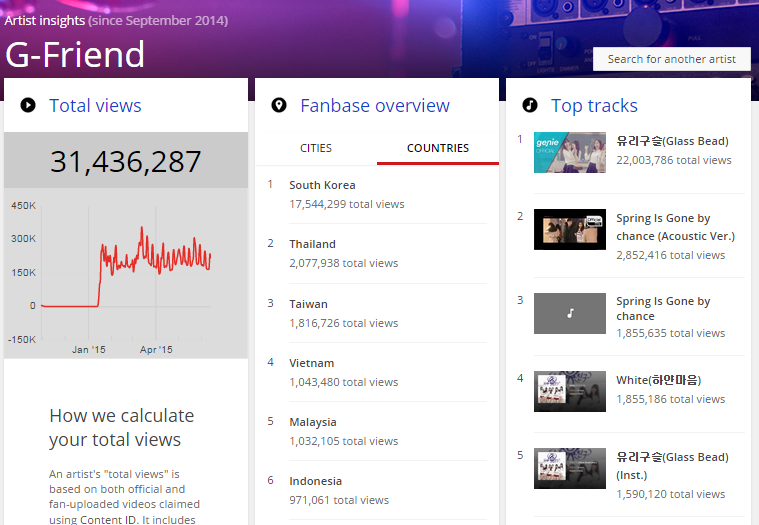The width and height of the screenshot is (759, 525).
Task: Open the Spring Is Gone Acoustic Ver. thumbnail
Action: [x=570, y=229]
